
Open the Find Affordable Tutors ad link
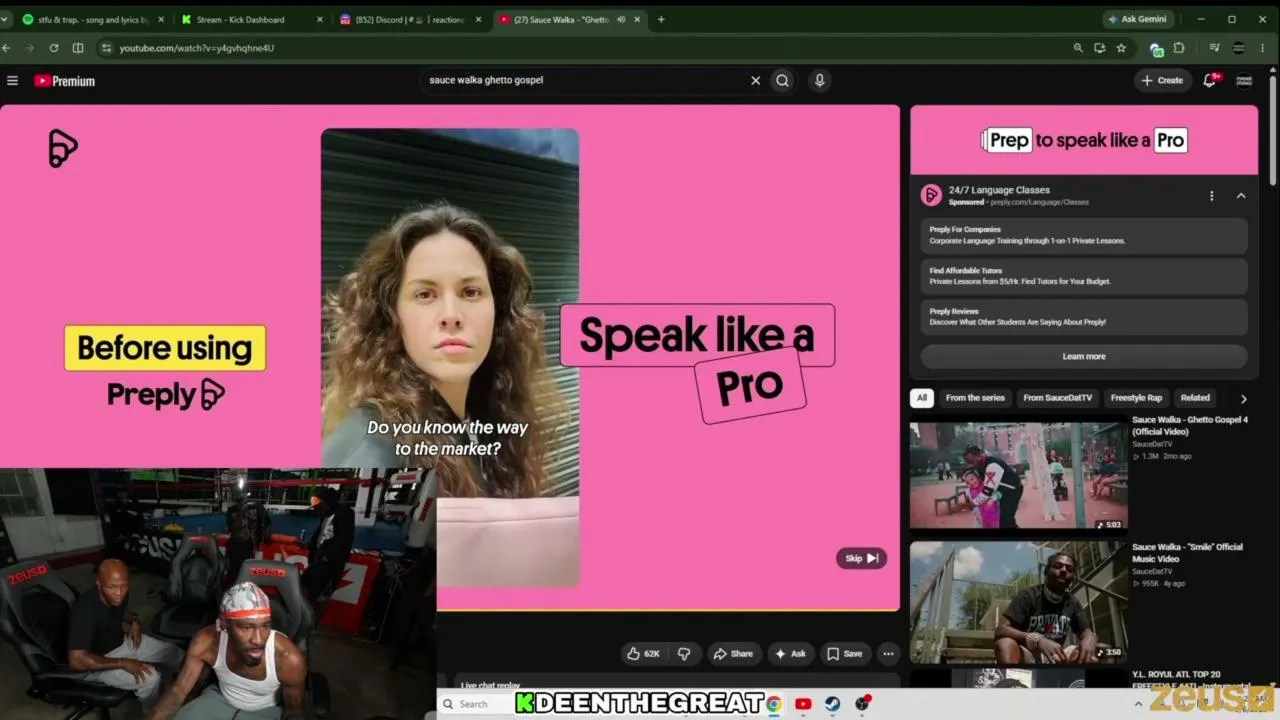[x=1084, y=276]
